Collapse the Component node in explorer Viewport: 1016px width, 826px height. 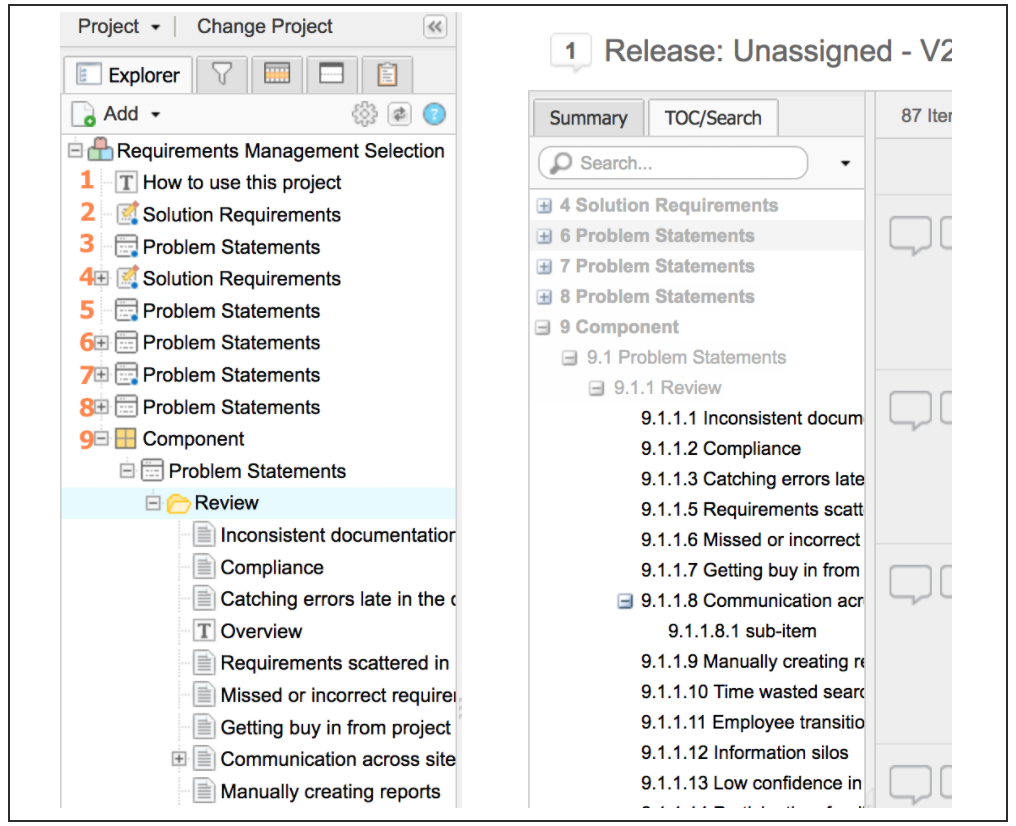pyautogui.click(x=101, y=439)
